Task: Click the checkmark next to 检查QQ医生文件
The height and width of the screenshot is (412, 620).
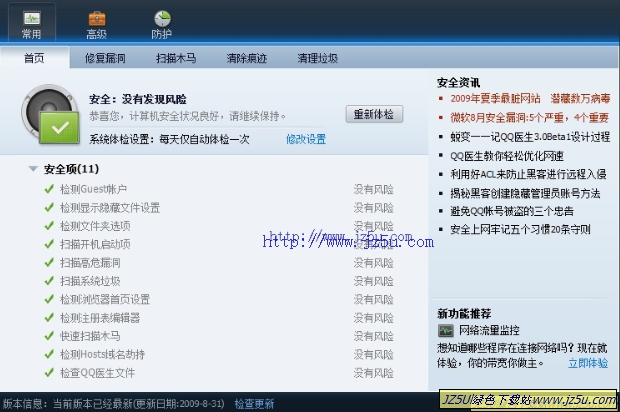Action: click(49, 372)
